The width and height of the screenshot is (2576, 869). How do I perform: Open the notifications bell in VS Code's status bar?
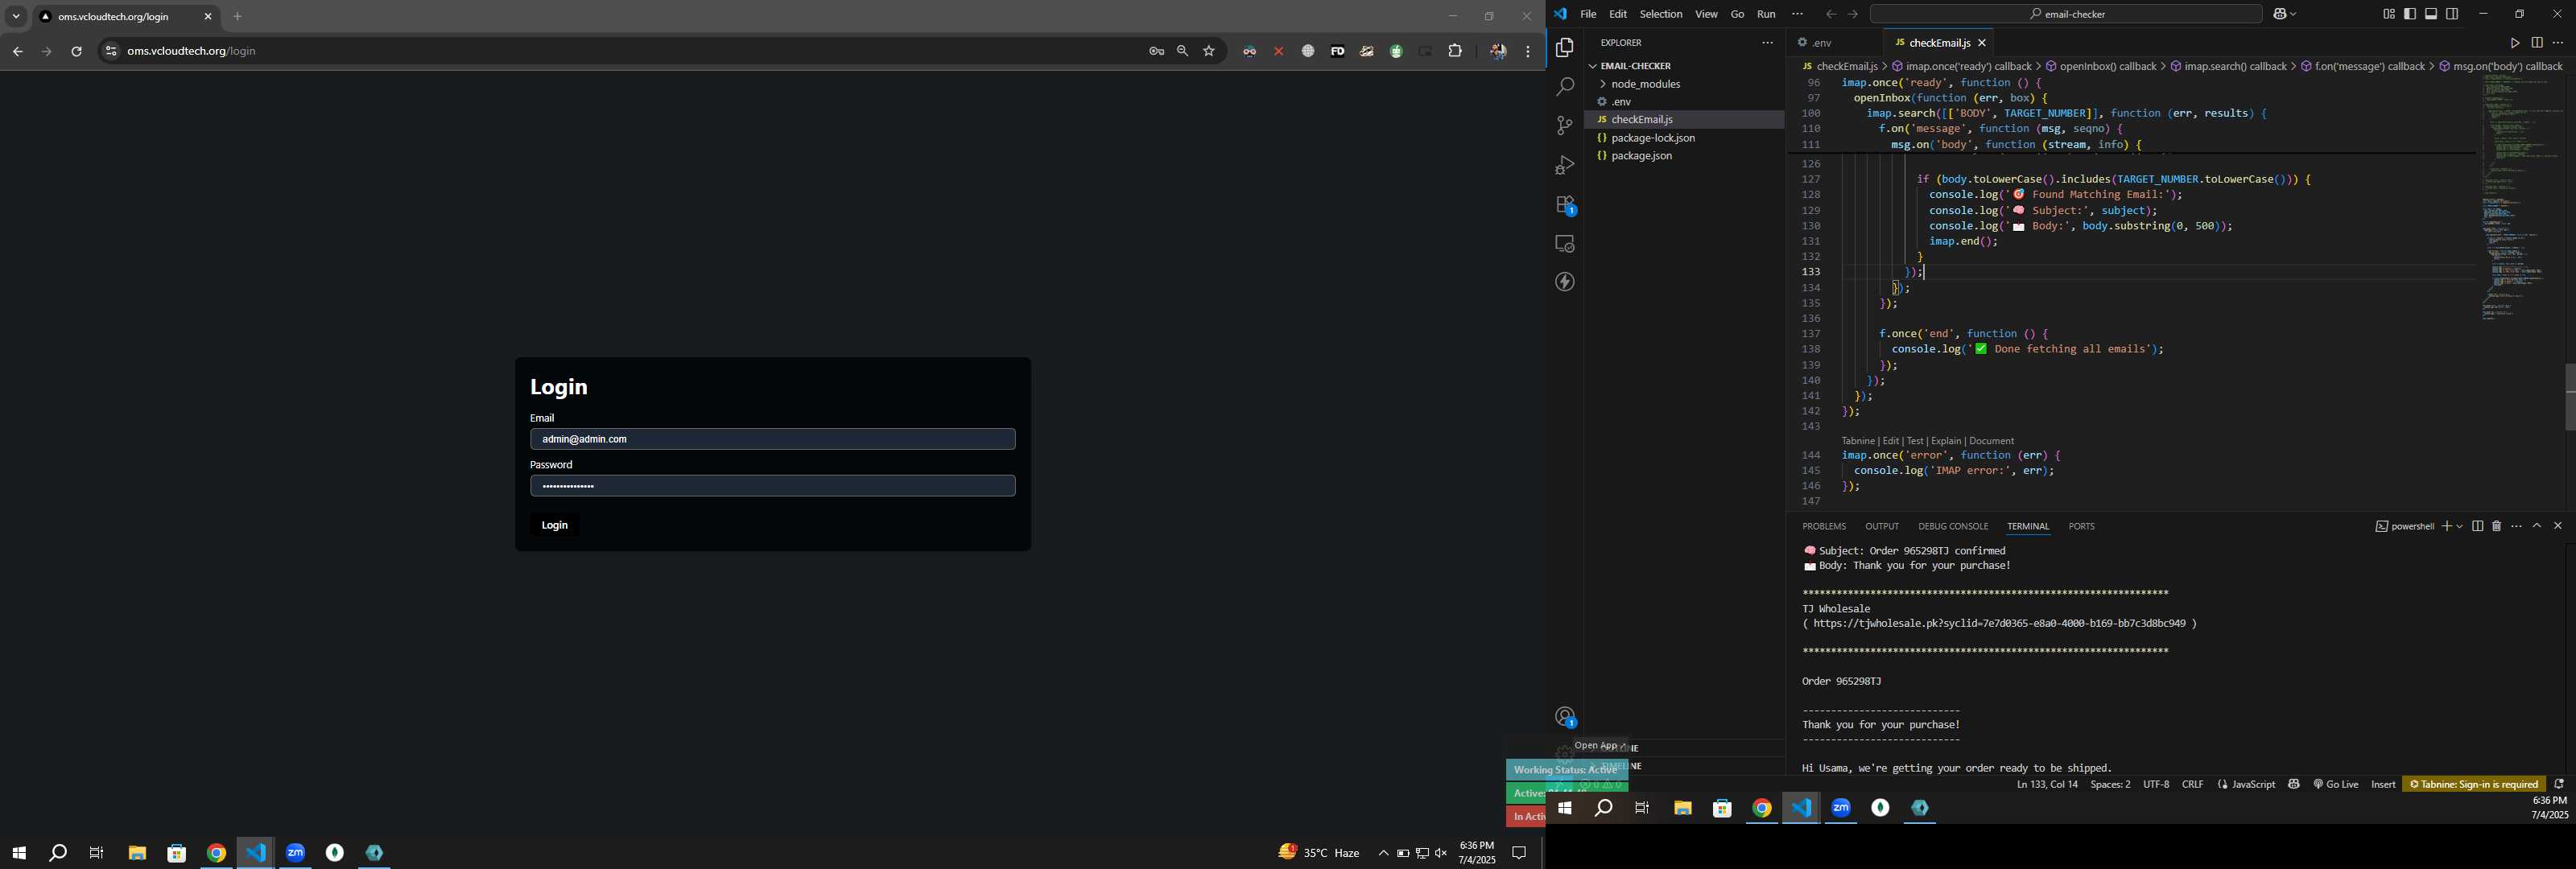(2559, 785)
